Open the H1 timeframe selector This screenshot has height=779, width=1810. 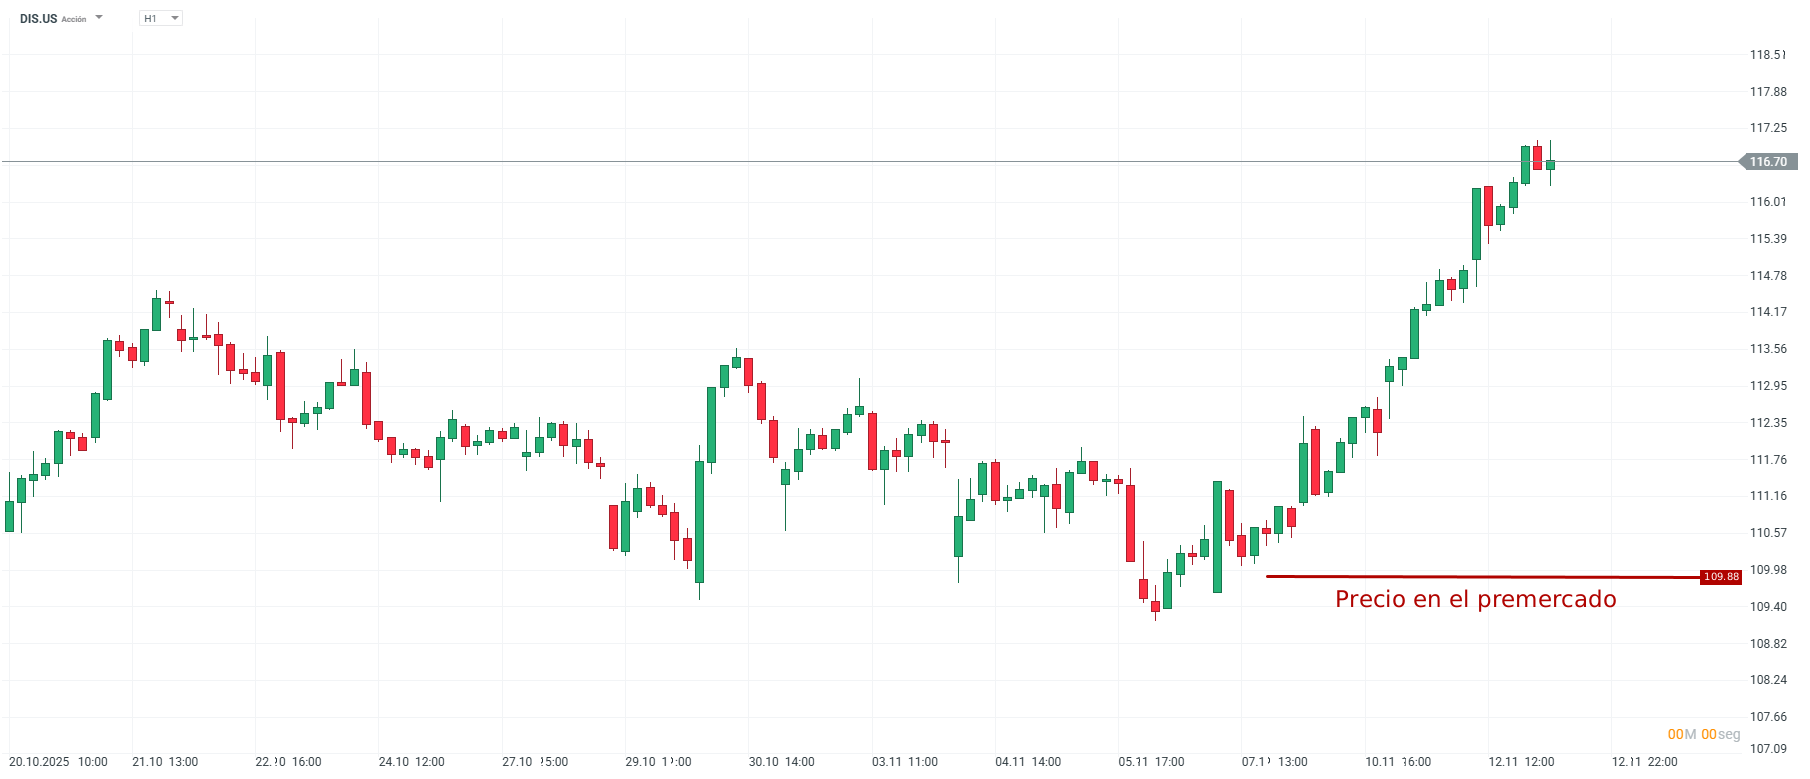coord(160,18)
